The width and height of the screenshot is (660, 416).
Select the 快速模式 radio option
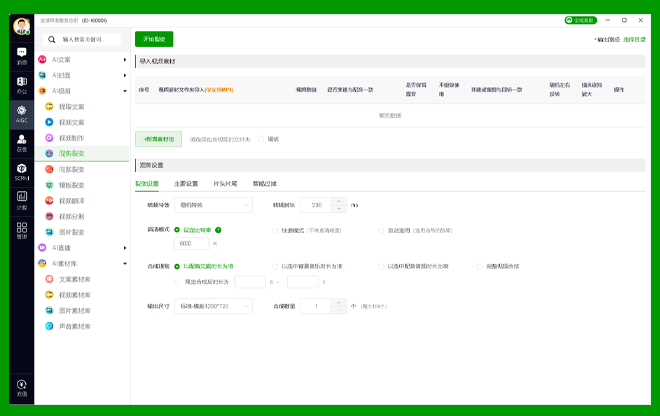pos(276,230)
